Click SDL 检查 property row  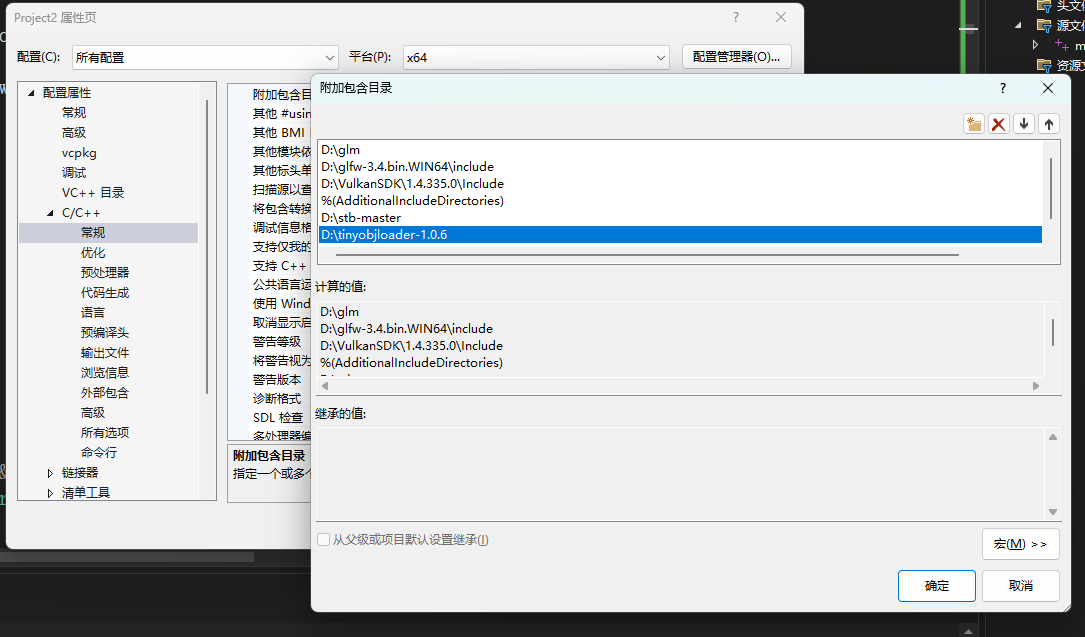[x=277, y=418]
